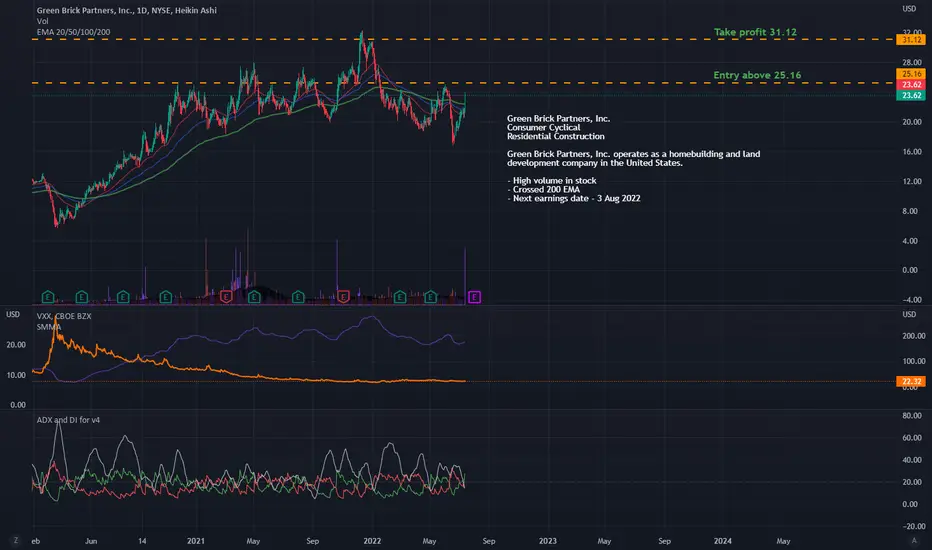This screenshot has height=550, width=932.
Task: Open the purple upcoming earnings marker
Action: click(474, 297)
